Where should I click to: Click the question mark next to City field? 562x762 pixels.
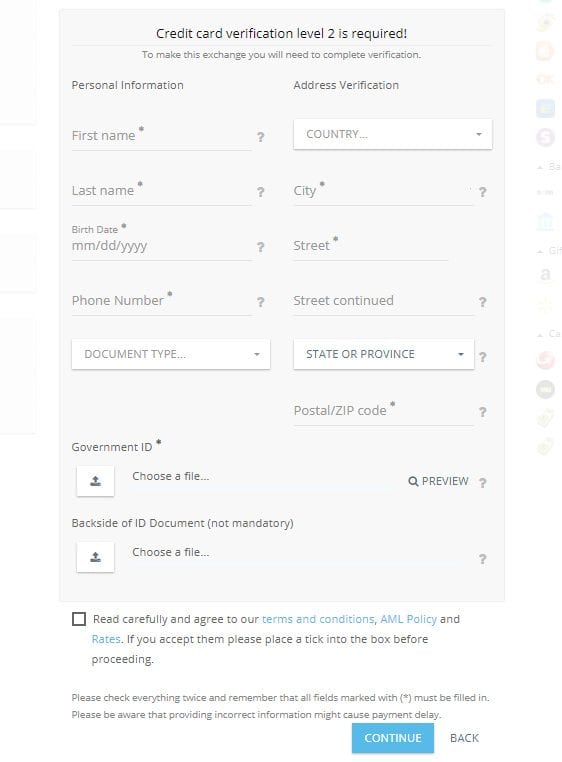[482, 192]
